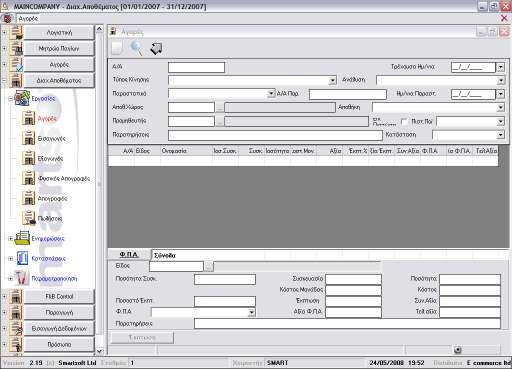Open the Παραστατικό dropdown
The image size is (512, 369).
pos(271,94)
